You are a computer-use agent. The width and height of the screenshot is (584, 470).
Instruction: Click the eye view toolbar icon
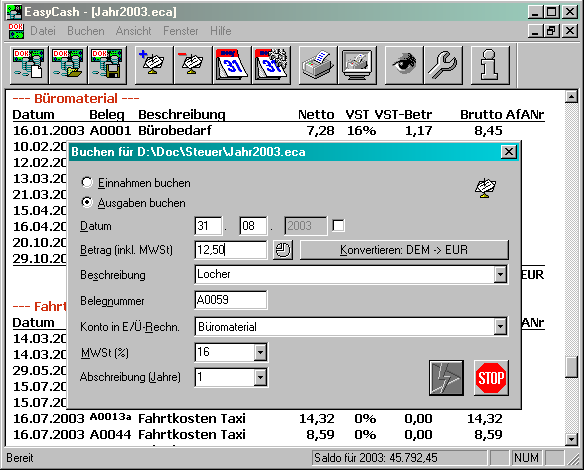coord(404,65)
